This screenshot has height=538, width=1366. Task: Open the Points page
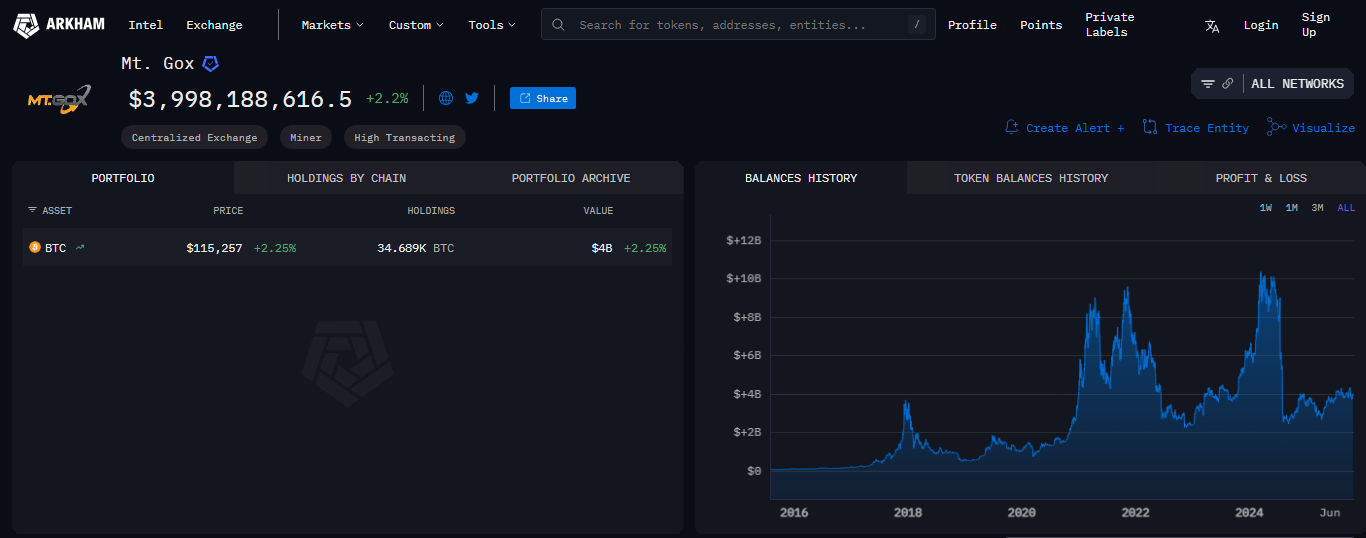coord(1041,25)
